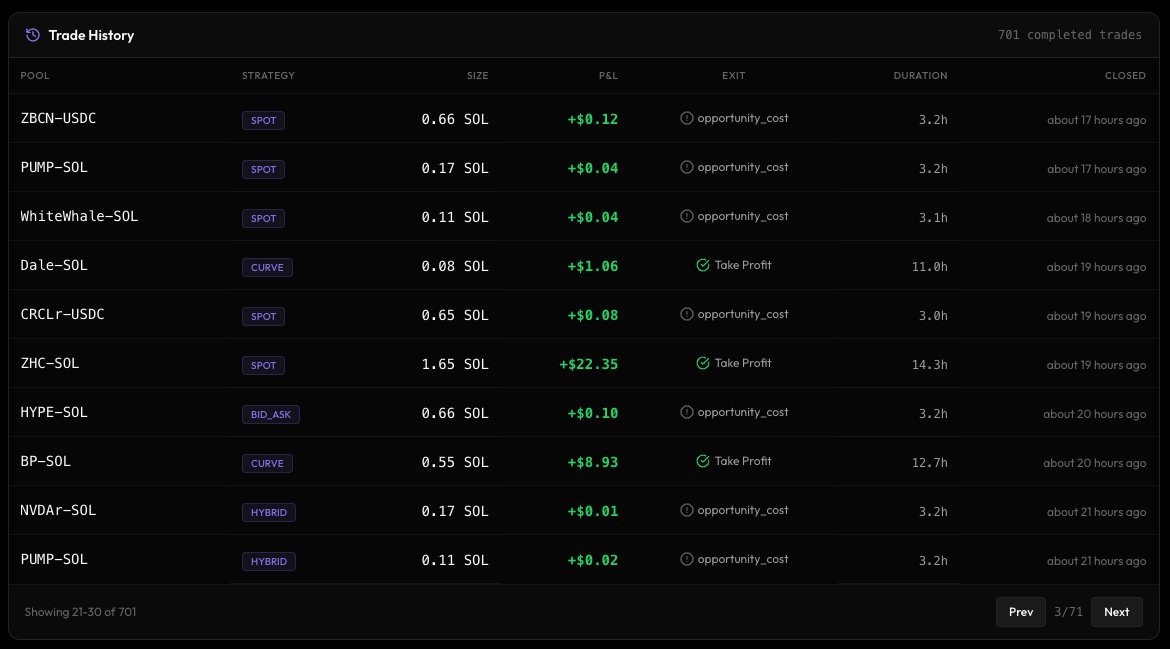Click the Showing 21-30 of 701 text
The image size is (1170, 649).
point(81,612)
